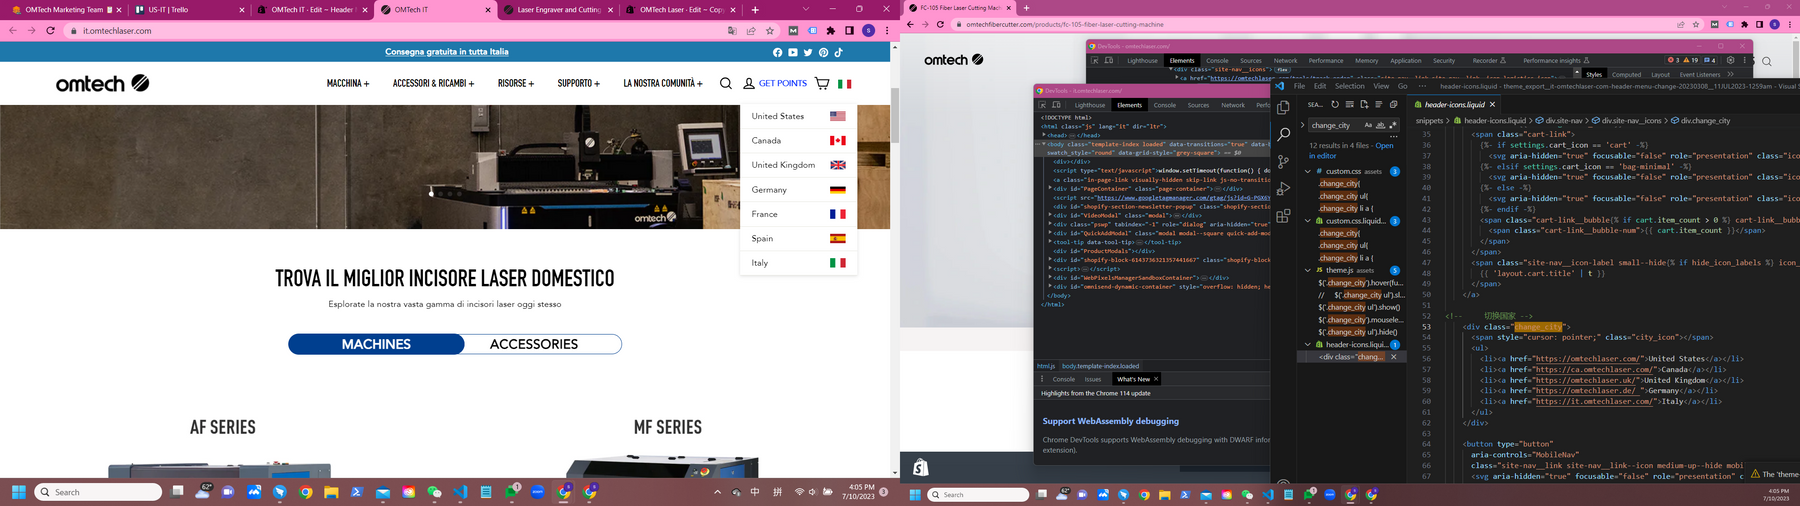The image size is (1800, 506).
Task: Reload the it.omtechlaser.com page in Chrome
Action: [x=50, y=31]
